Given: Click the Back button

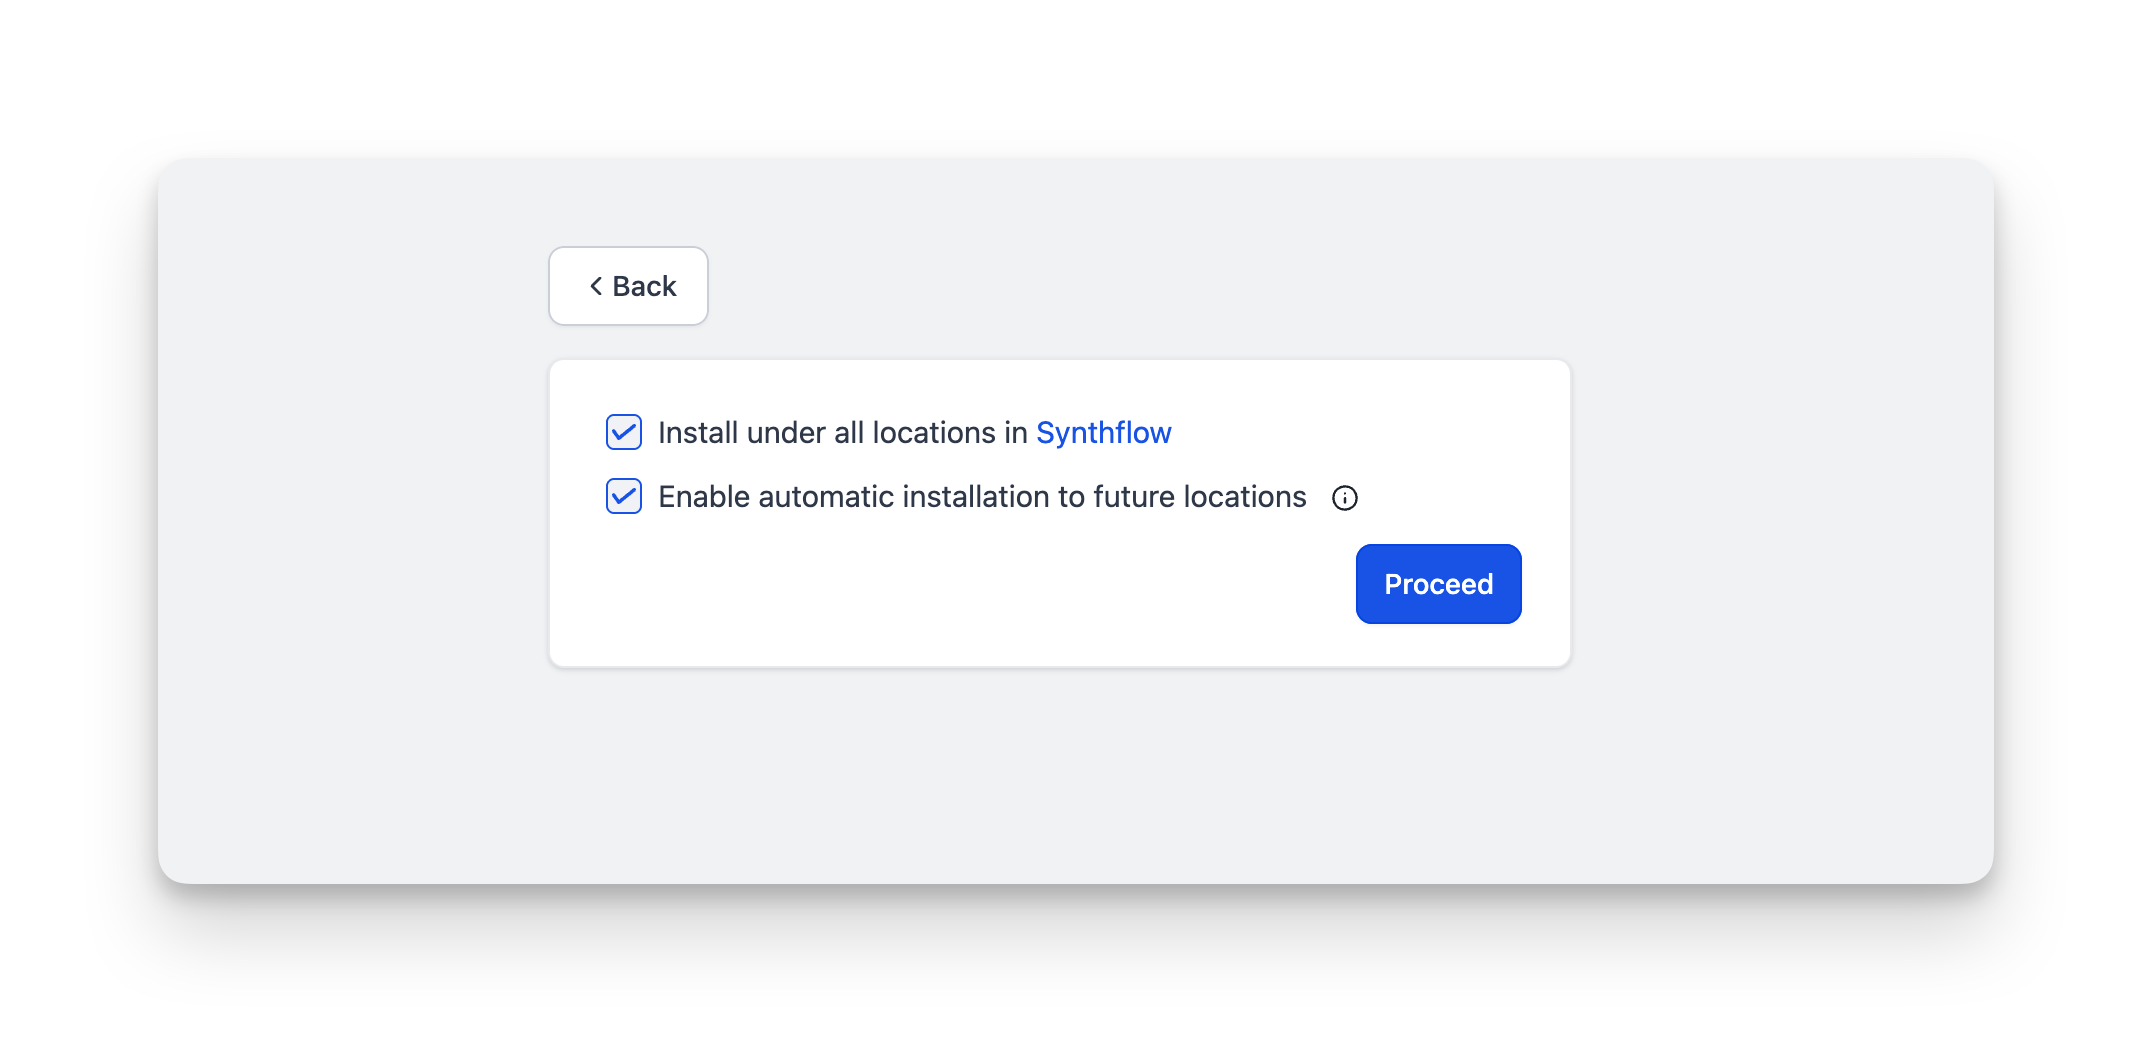Looking at the screenshot, I should [629, 286].
